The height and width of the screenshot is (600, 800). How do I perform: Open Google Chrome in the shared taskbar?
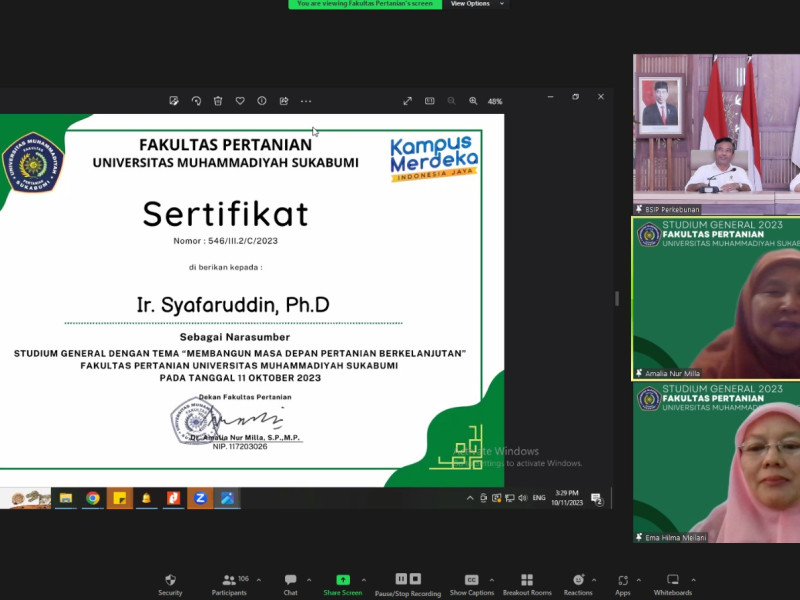click(93, 498)
